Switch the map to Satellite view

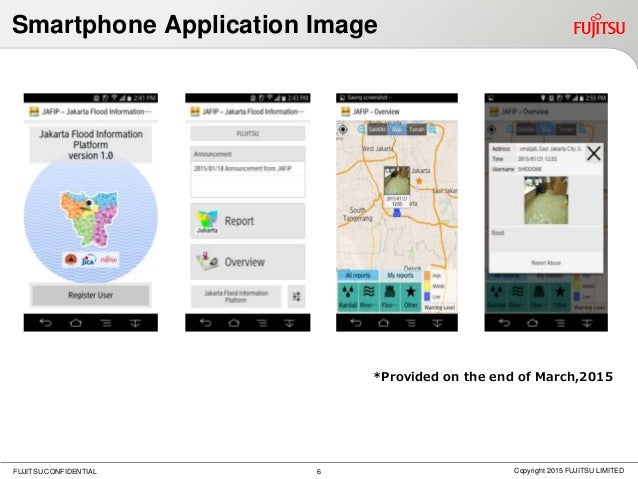pyautogui.click(x=377, y=129)
